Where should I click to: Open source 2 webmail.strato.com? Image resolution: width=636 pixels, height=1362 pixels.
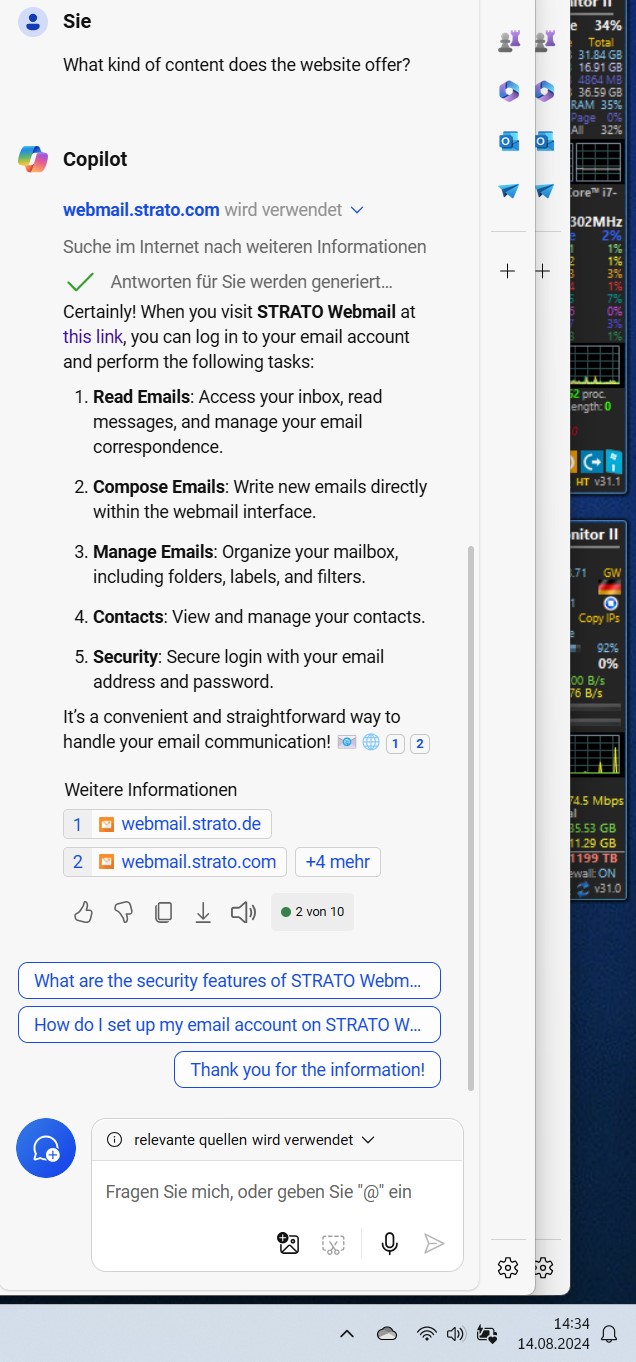point(175,862)
